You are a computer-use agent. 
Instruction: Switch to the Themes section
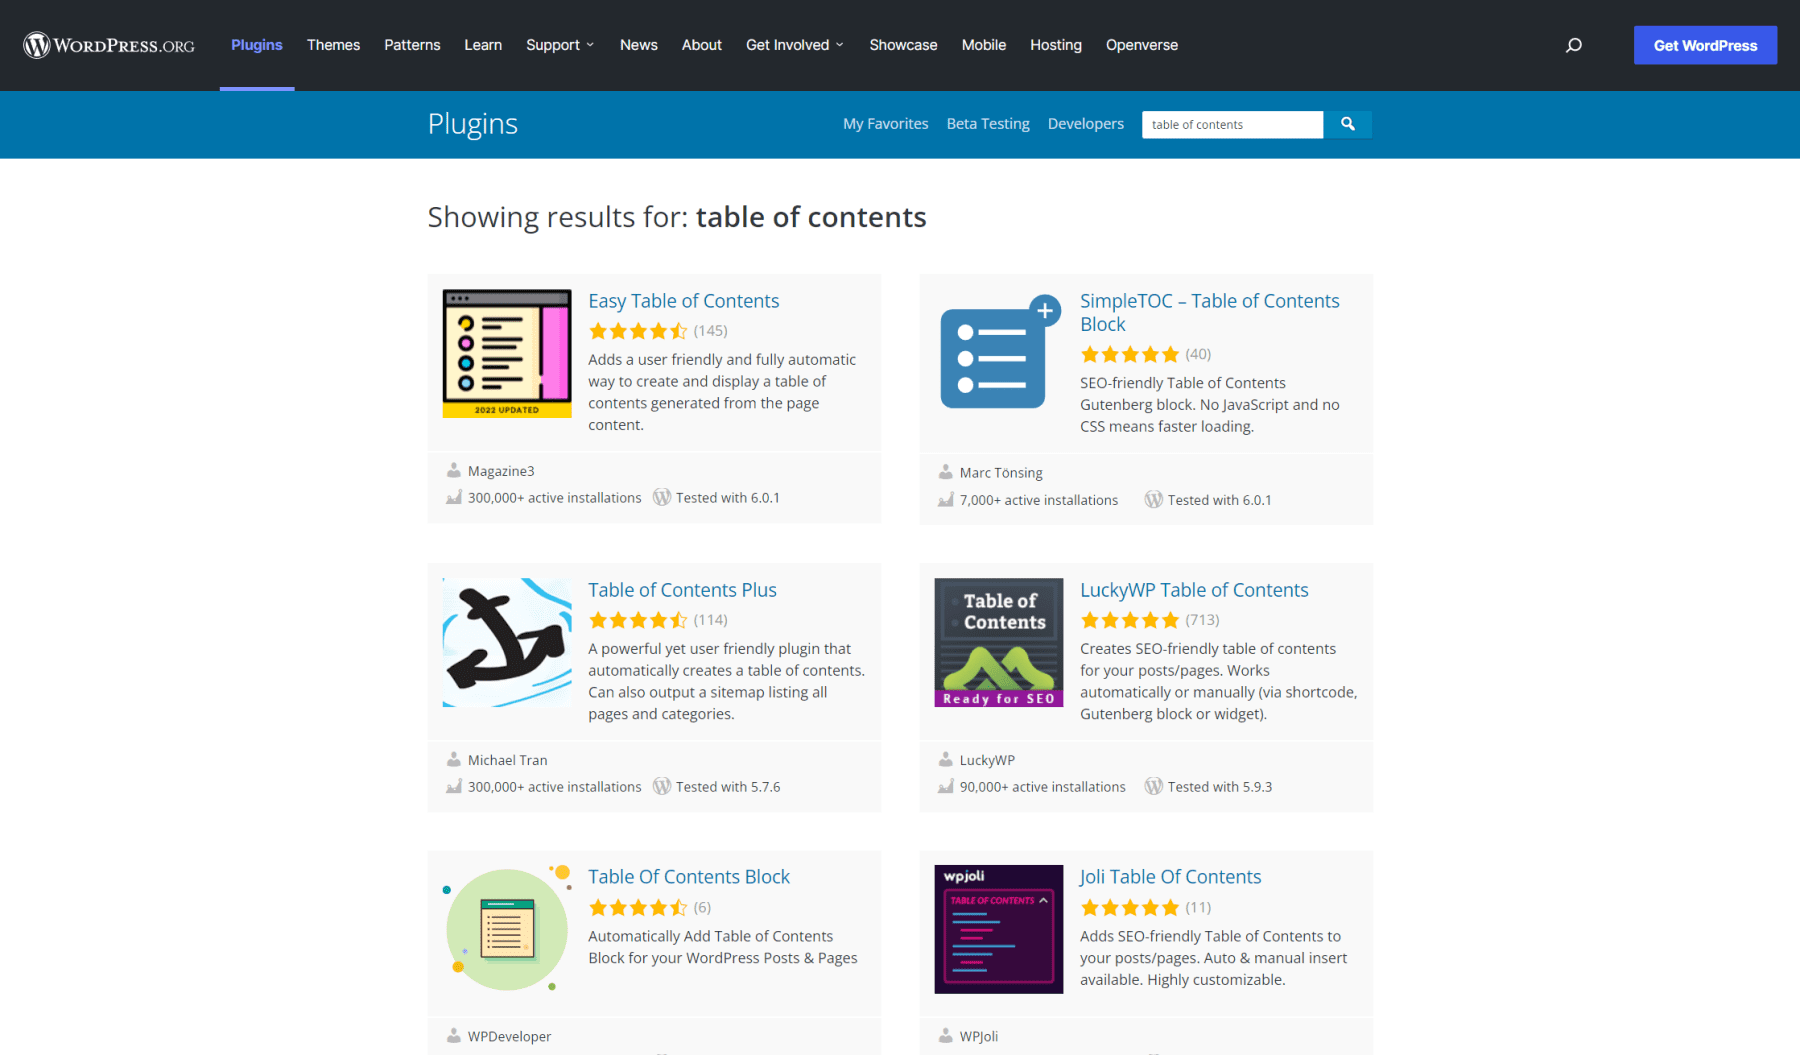pyautogui.click(x=333, y=45)
